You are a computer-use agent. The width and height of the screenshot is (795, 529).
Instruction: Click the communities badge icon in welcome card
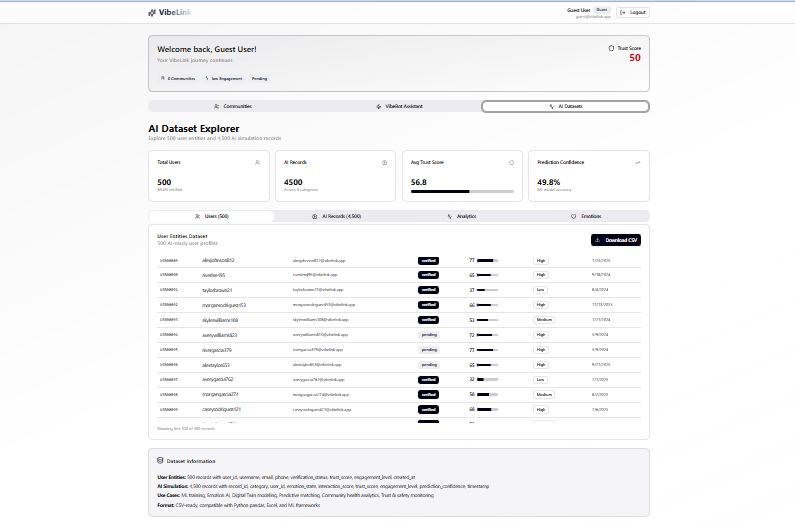click(x=163, y=78)
